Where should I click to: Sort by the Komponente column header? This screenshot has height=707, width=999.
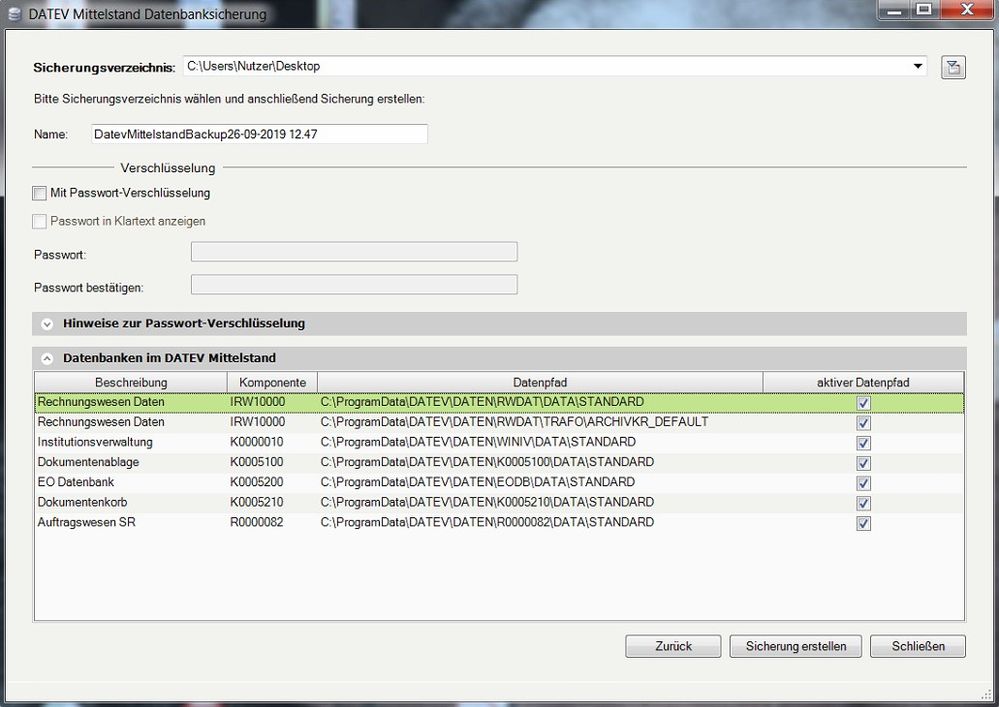[x=272, y=382]
